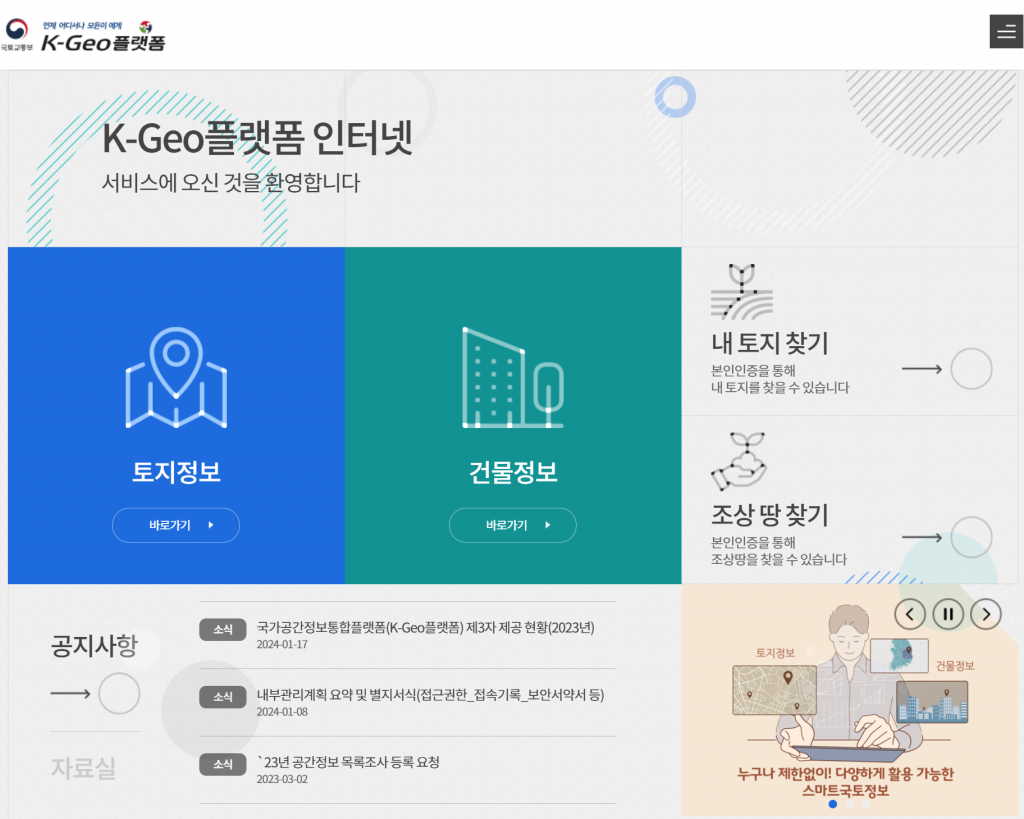
Task: Open 조상 땅 찾기 heading
Action: tap(769, 515)
